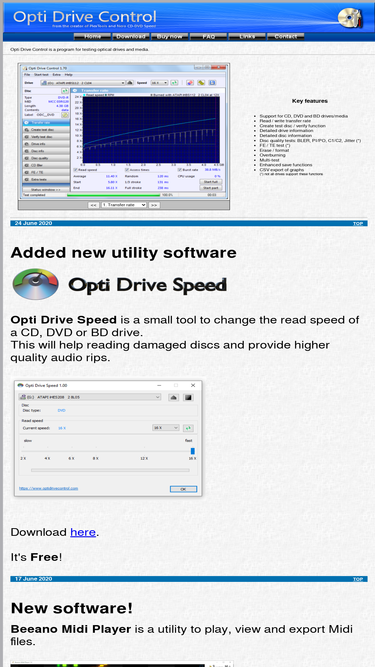
Task: Click the save icon in Drive Control toolbar
Action: pyautogui.click(x=212, y=83)
